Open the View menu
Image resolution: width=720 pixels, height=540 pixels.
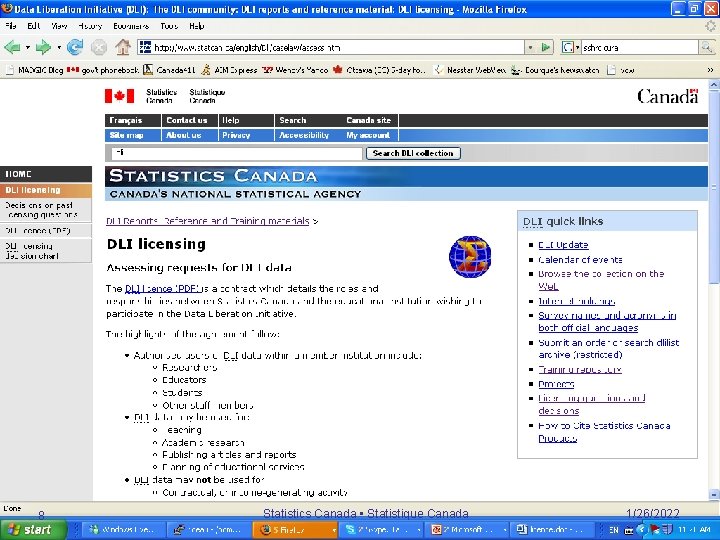coord(59,26)
